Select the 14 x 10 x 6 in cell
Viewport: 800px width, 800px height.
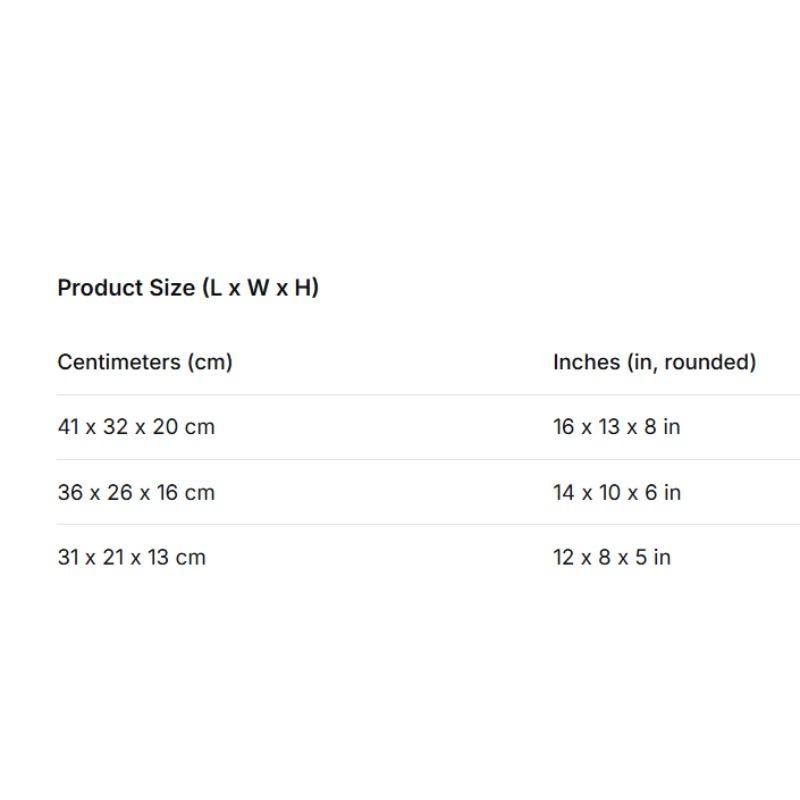coord(617,493)
